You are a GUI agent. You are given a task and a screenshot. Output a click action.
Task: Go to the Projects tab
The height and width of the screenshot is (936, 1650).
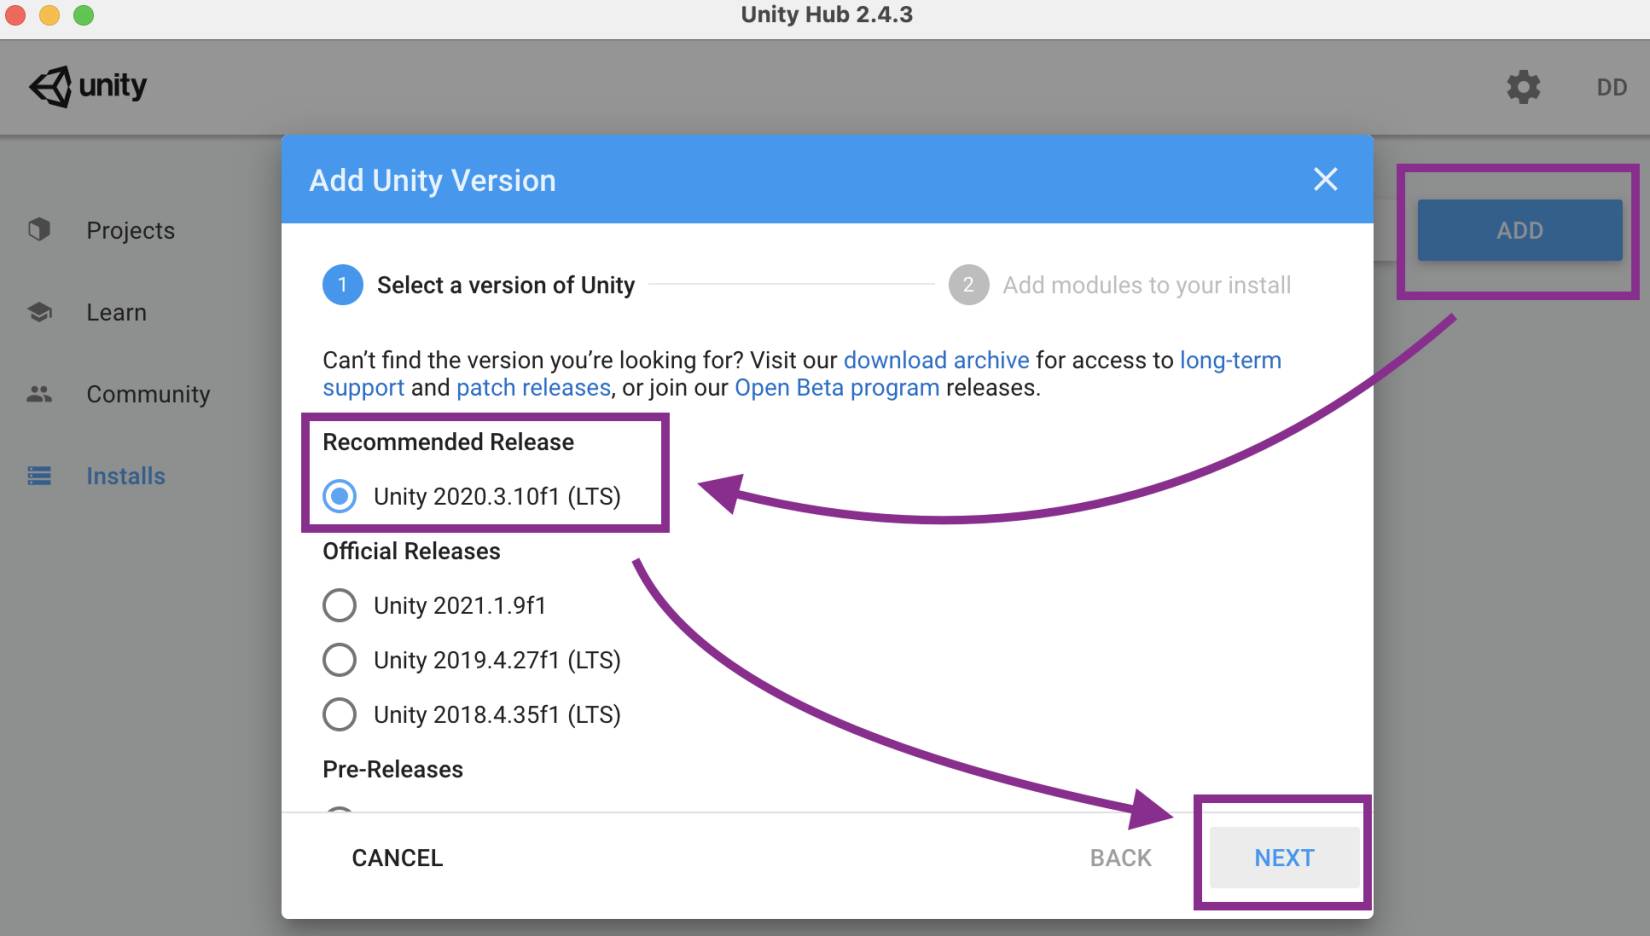click(x=130, y=230)
